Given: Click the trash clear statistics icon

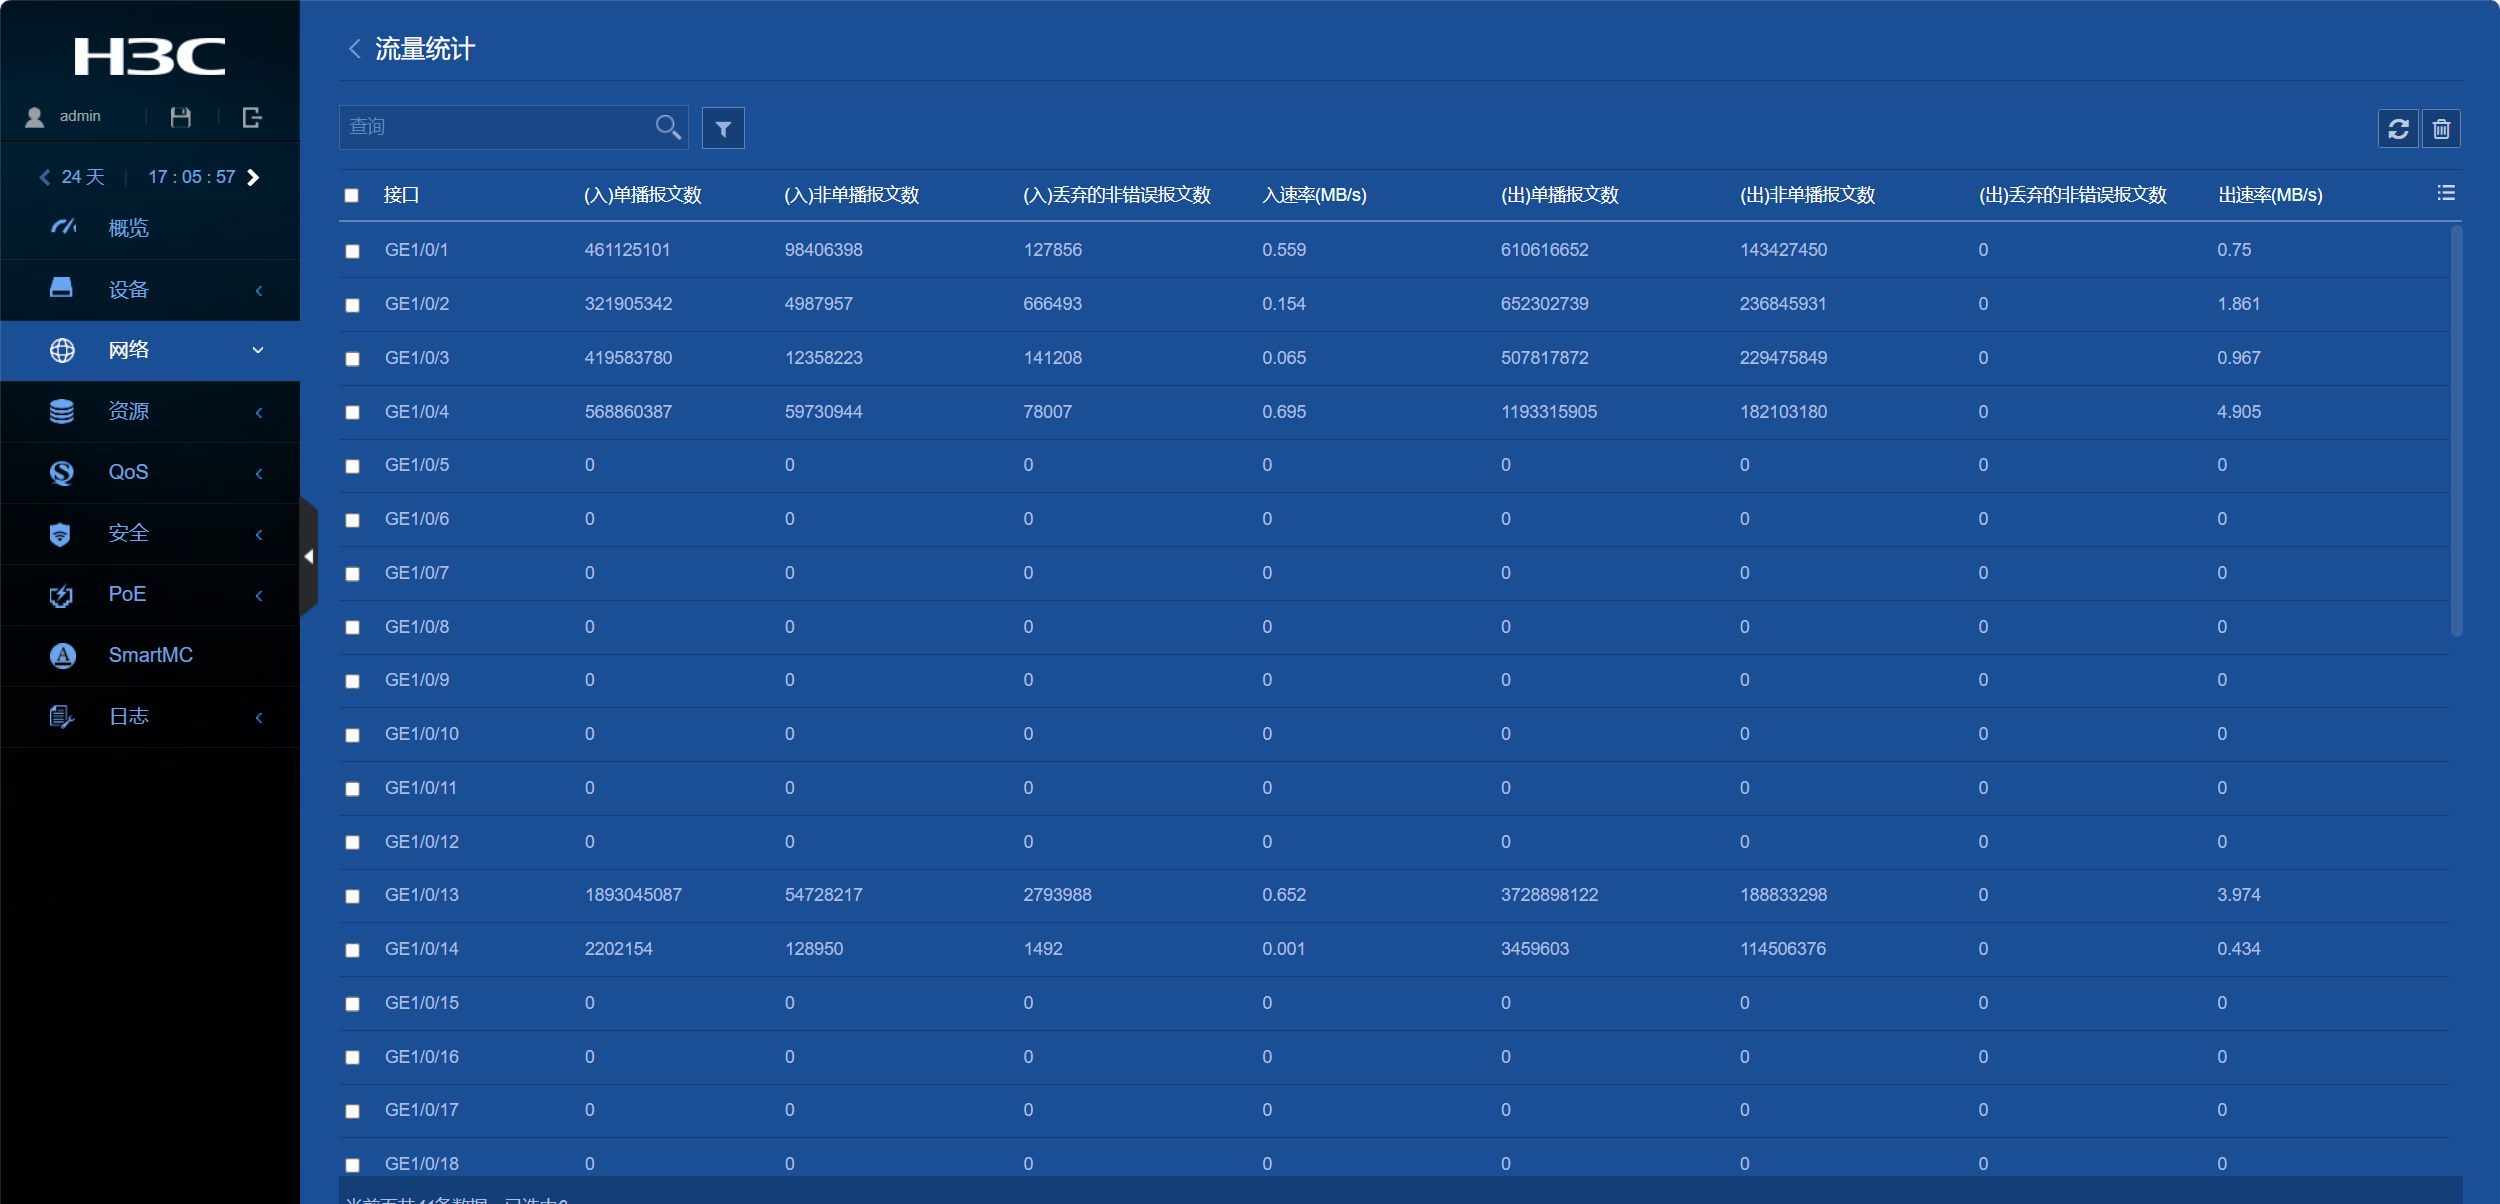Looking at the screenshot, I should coord(2441,129).
